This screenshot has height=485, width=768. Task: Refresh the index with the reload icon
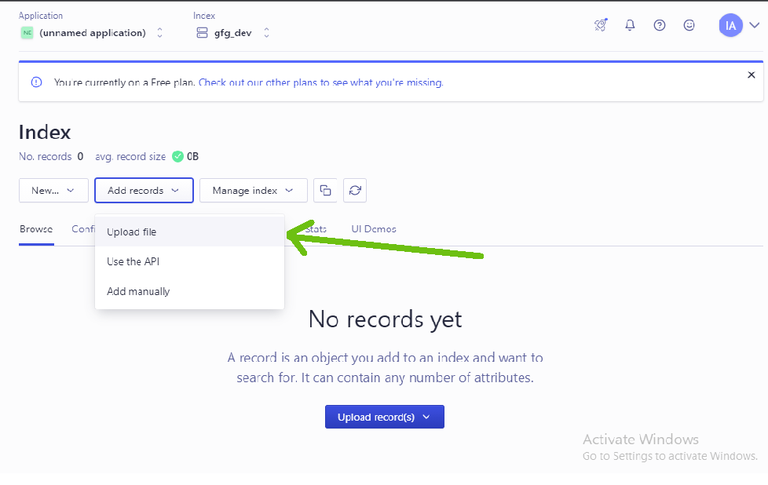[x=355, y=190]
